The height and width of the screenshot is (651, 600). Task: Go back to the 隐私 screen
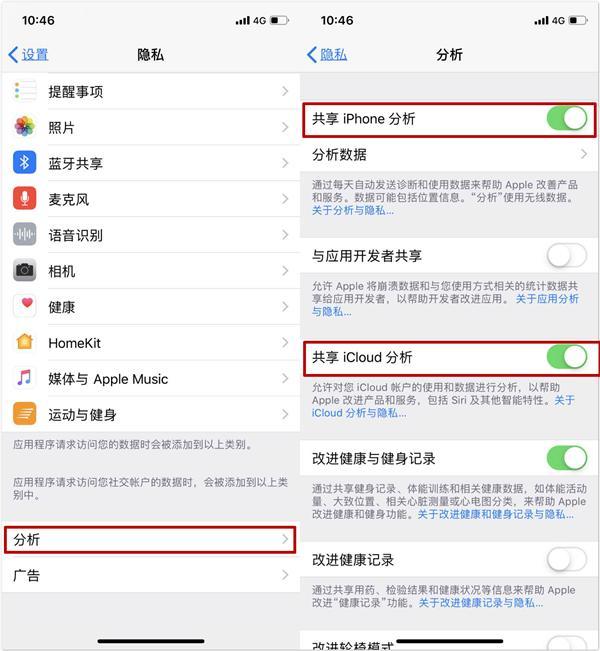[x=327, y=55]
